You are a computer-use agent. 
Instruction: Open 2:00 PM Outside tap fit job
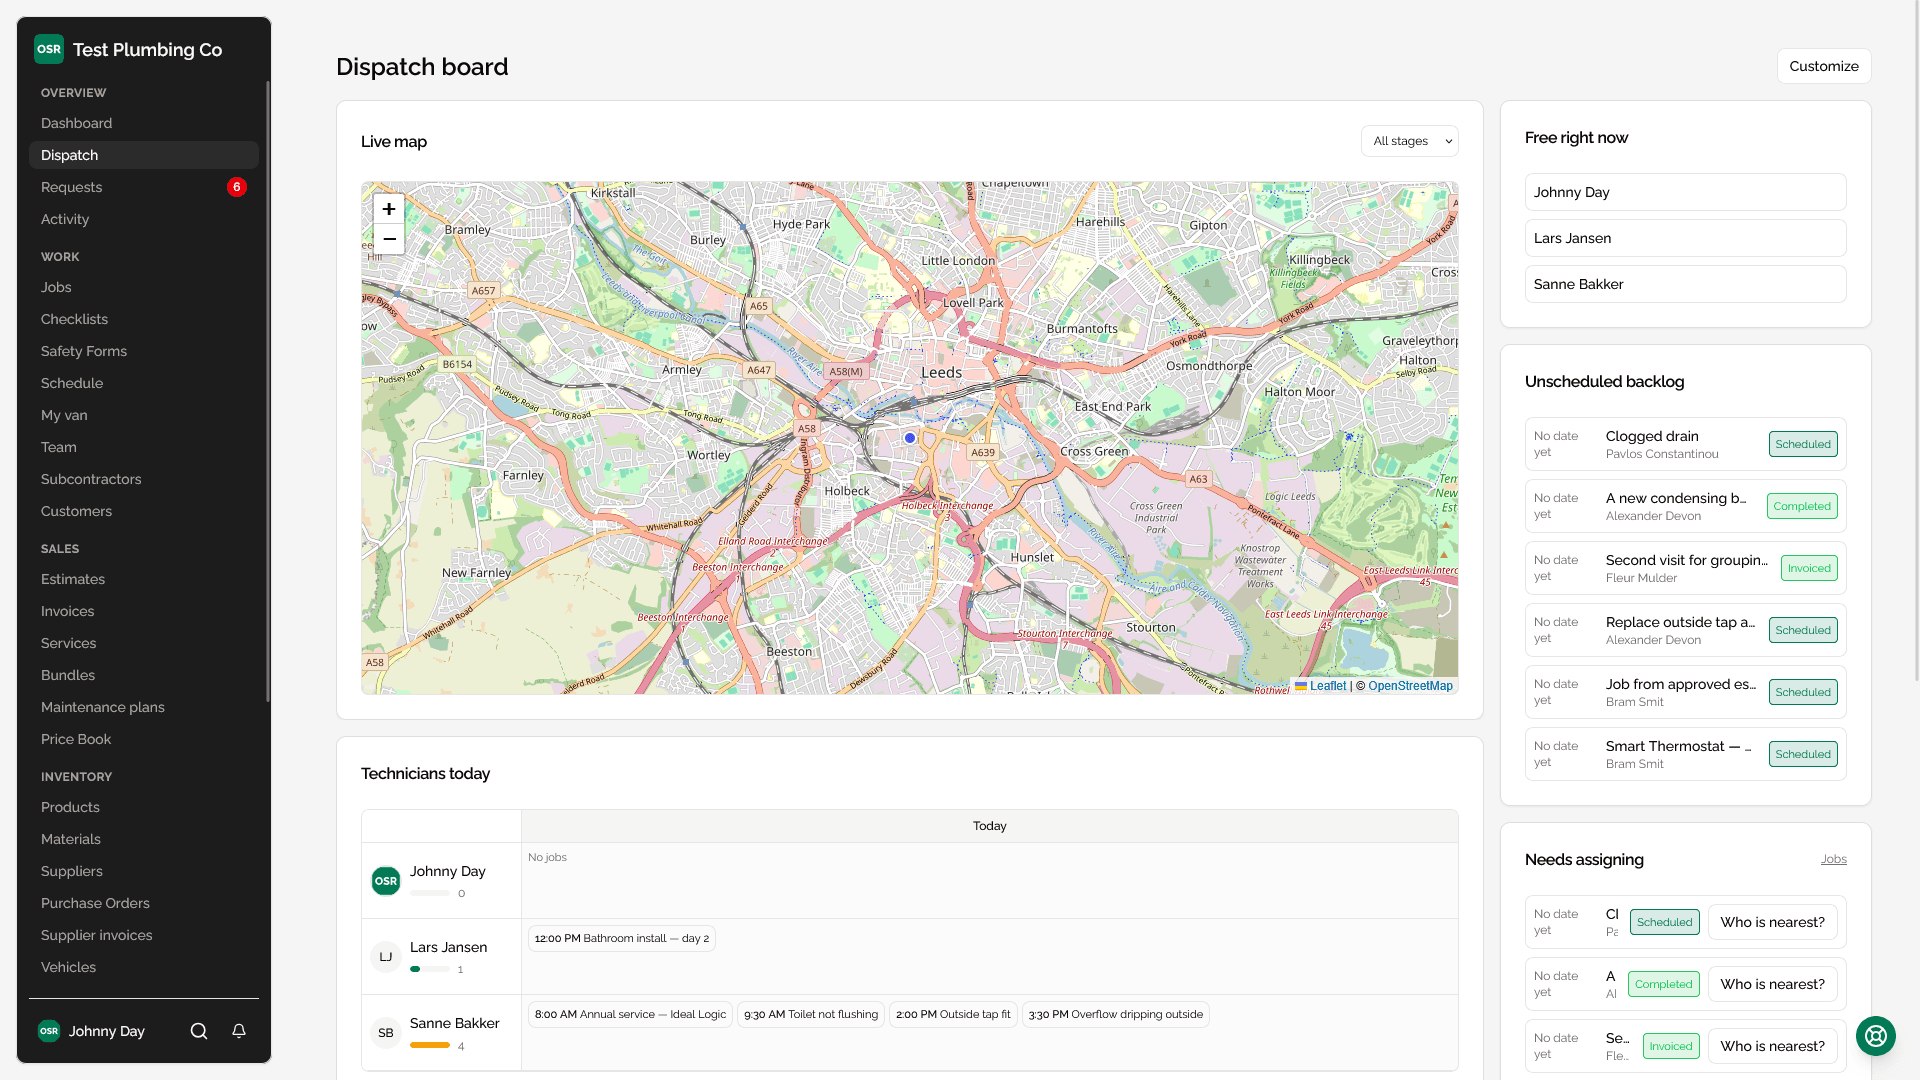953,1014
